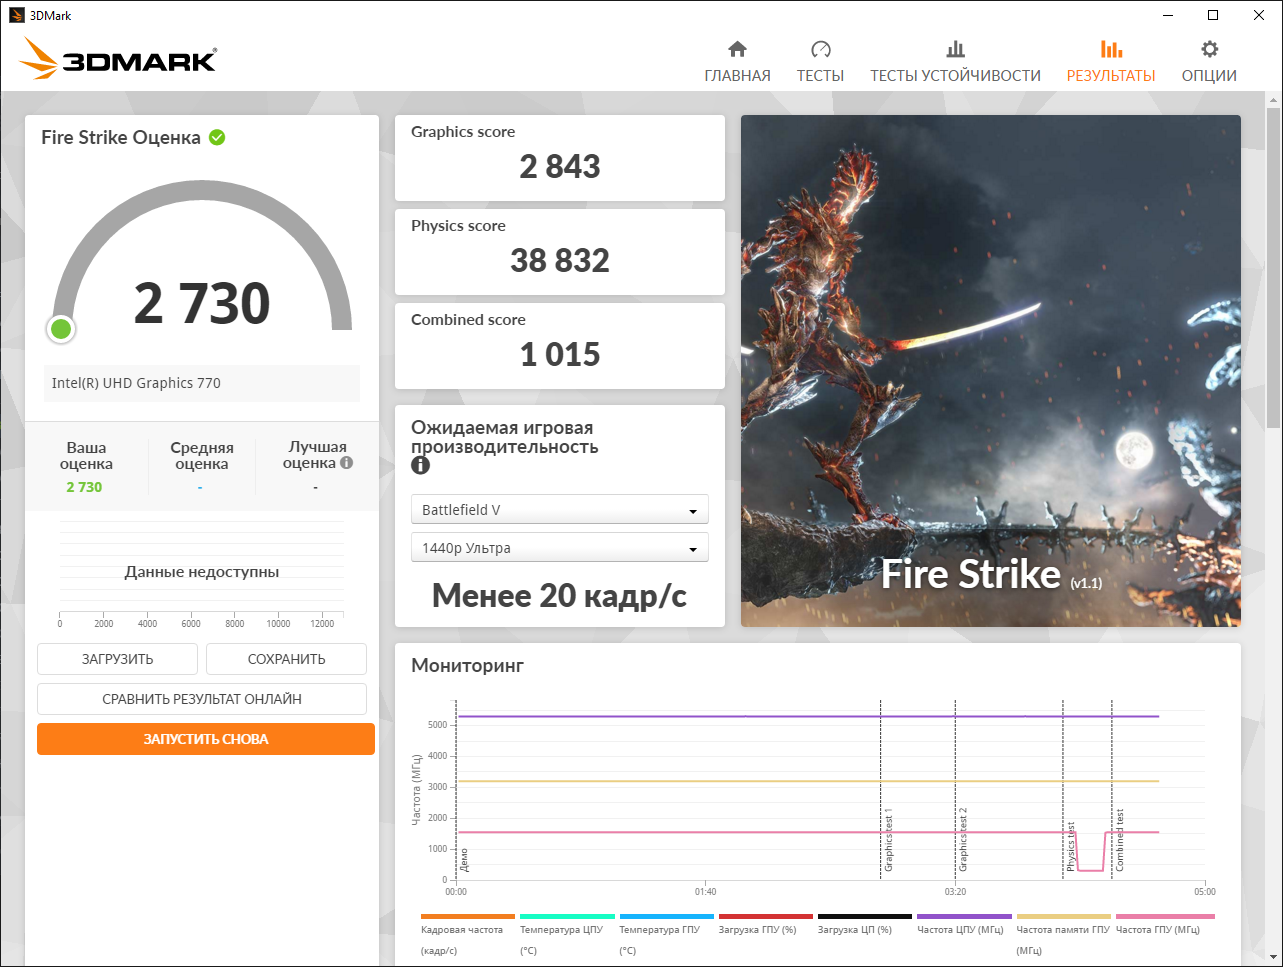This screenshot has width=1283, height=967.
Task: Toggle the Температура ГПУ blue legend swatch
Action: (667, 916)
